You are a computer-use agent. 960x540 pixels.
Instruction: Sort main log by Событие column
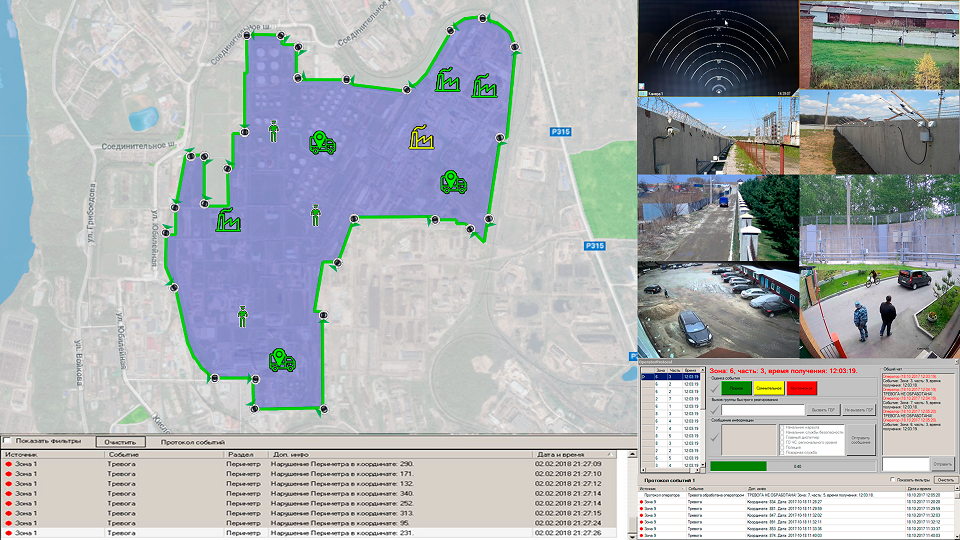(164, 454)
